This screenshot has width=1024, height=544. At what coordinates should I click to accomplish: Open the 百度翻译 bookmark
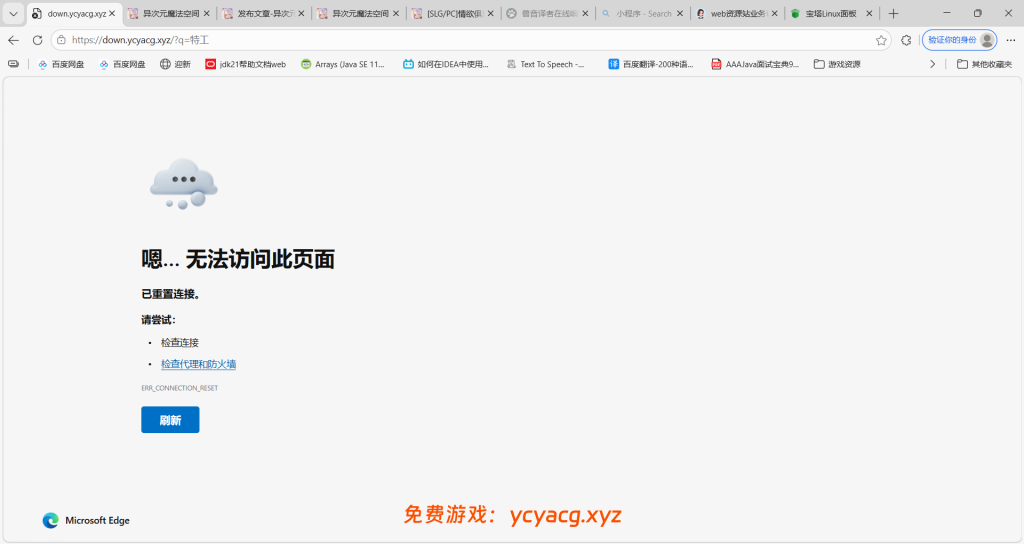tap(650, 64)
